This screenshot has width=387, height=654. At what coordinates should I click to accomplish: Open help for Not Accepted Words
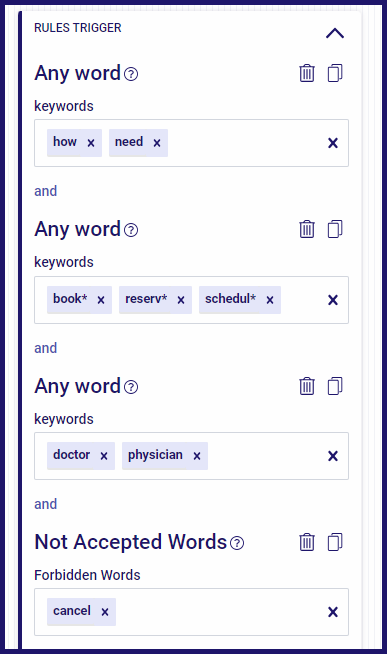(x=237, y=543)
